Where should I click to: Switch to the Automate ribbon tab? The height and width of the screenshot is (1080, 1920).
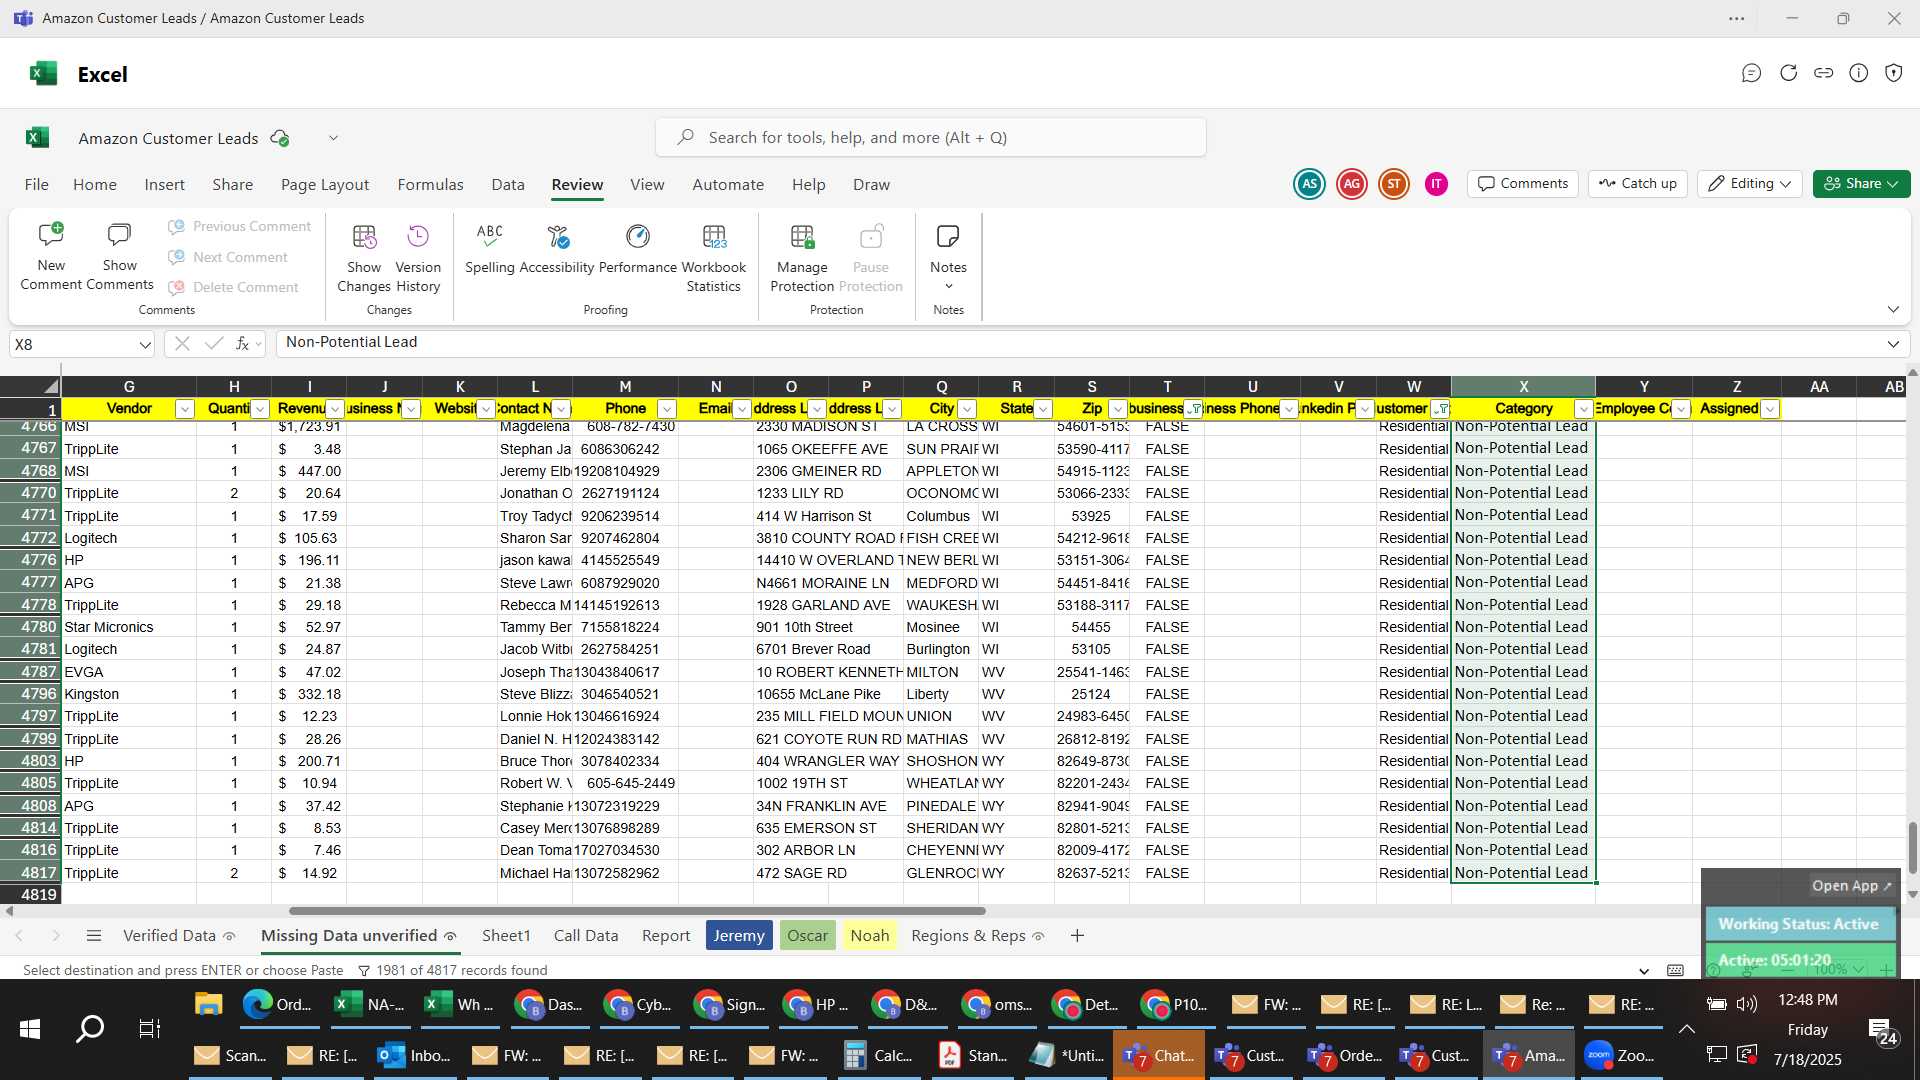point(728,185)
